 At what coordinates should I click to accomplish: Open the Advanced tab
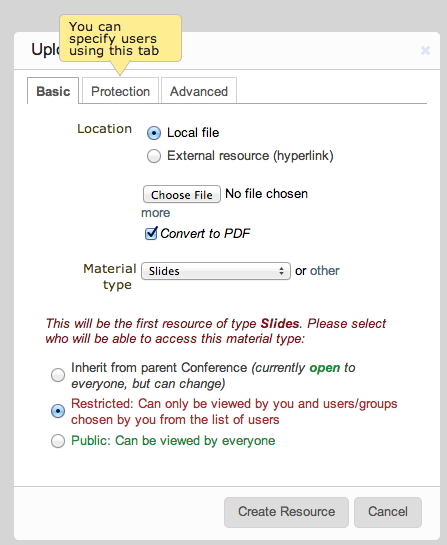[x=199, y=91]
